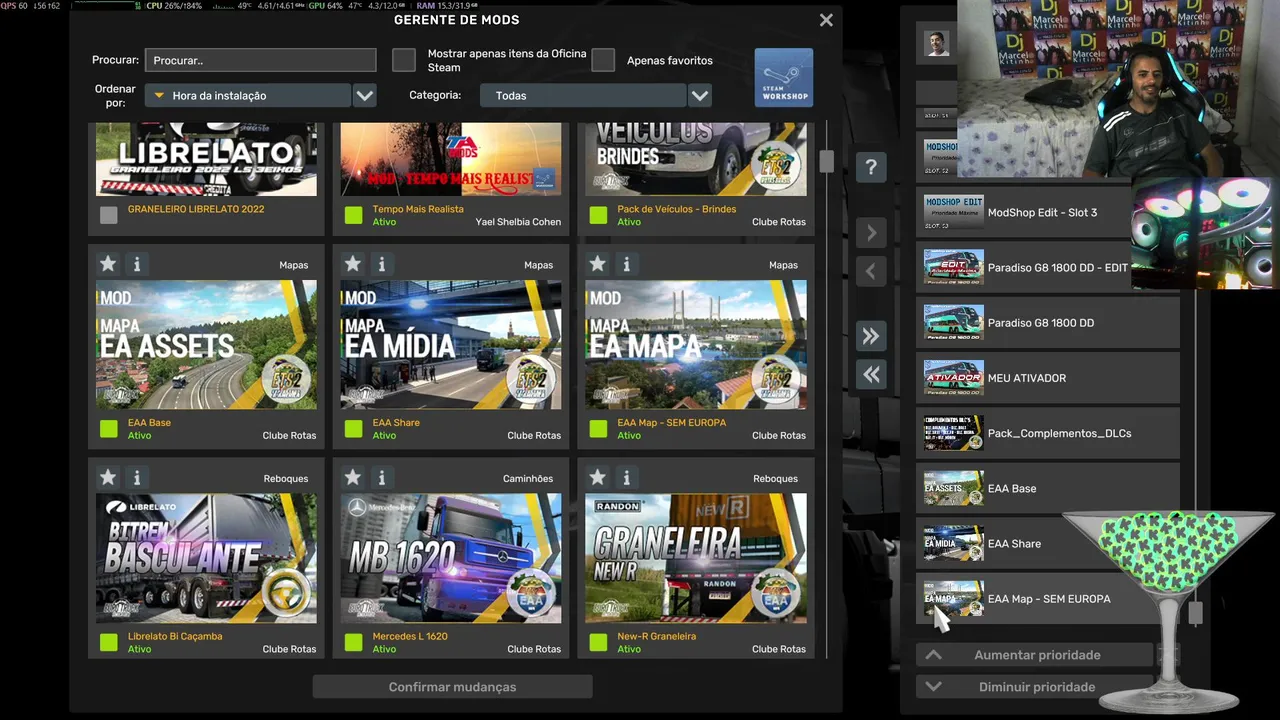Viewport: 1280px width, 720px height.
Task: Move selected mod to active list arrow
Action: click(x=871, y=233)
